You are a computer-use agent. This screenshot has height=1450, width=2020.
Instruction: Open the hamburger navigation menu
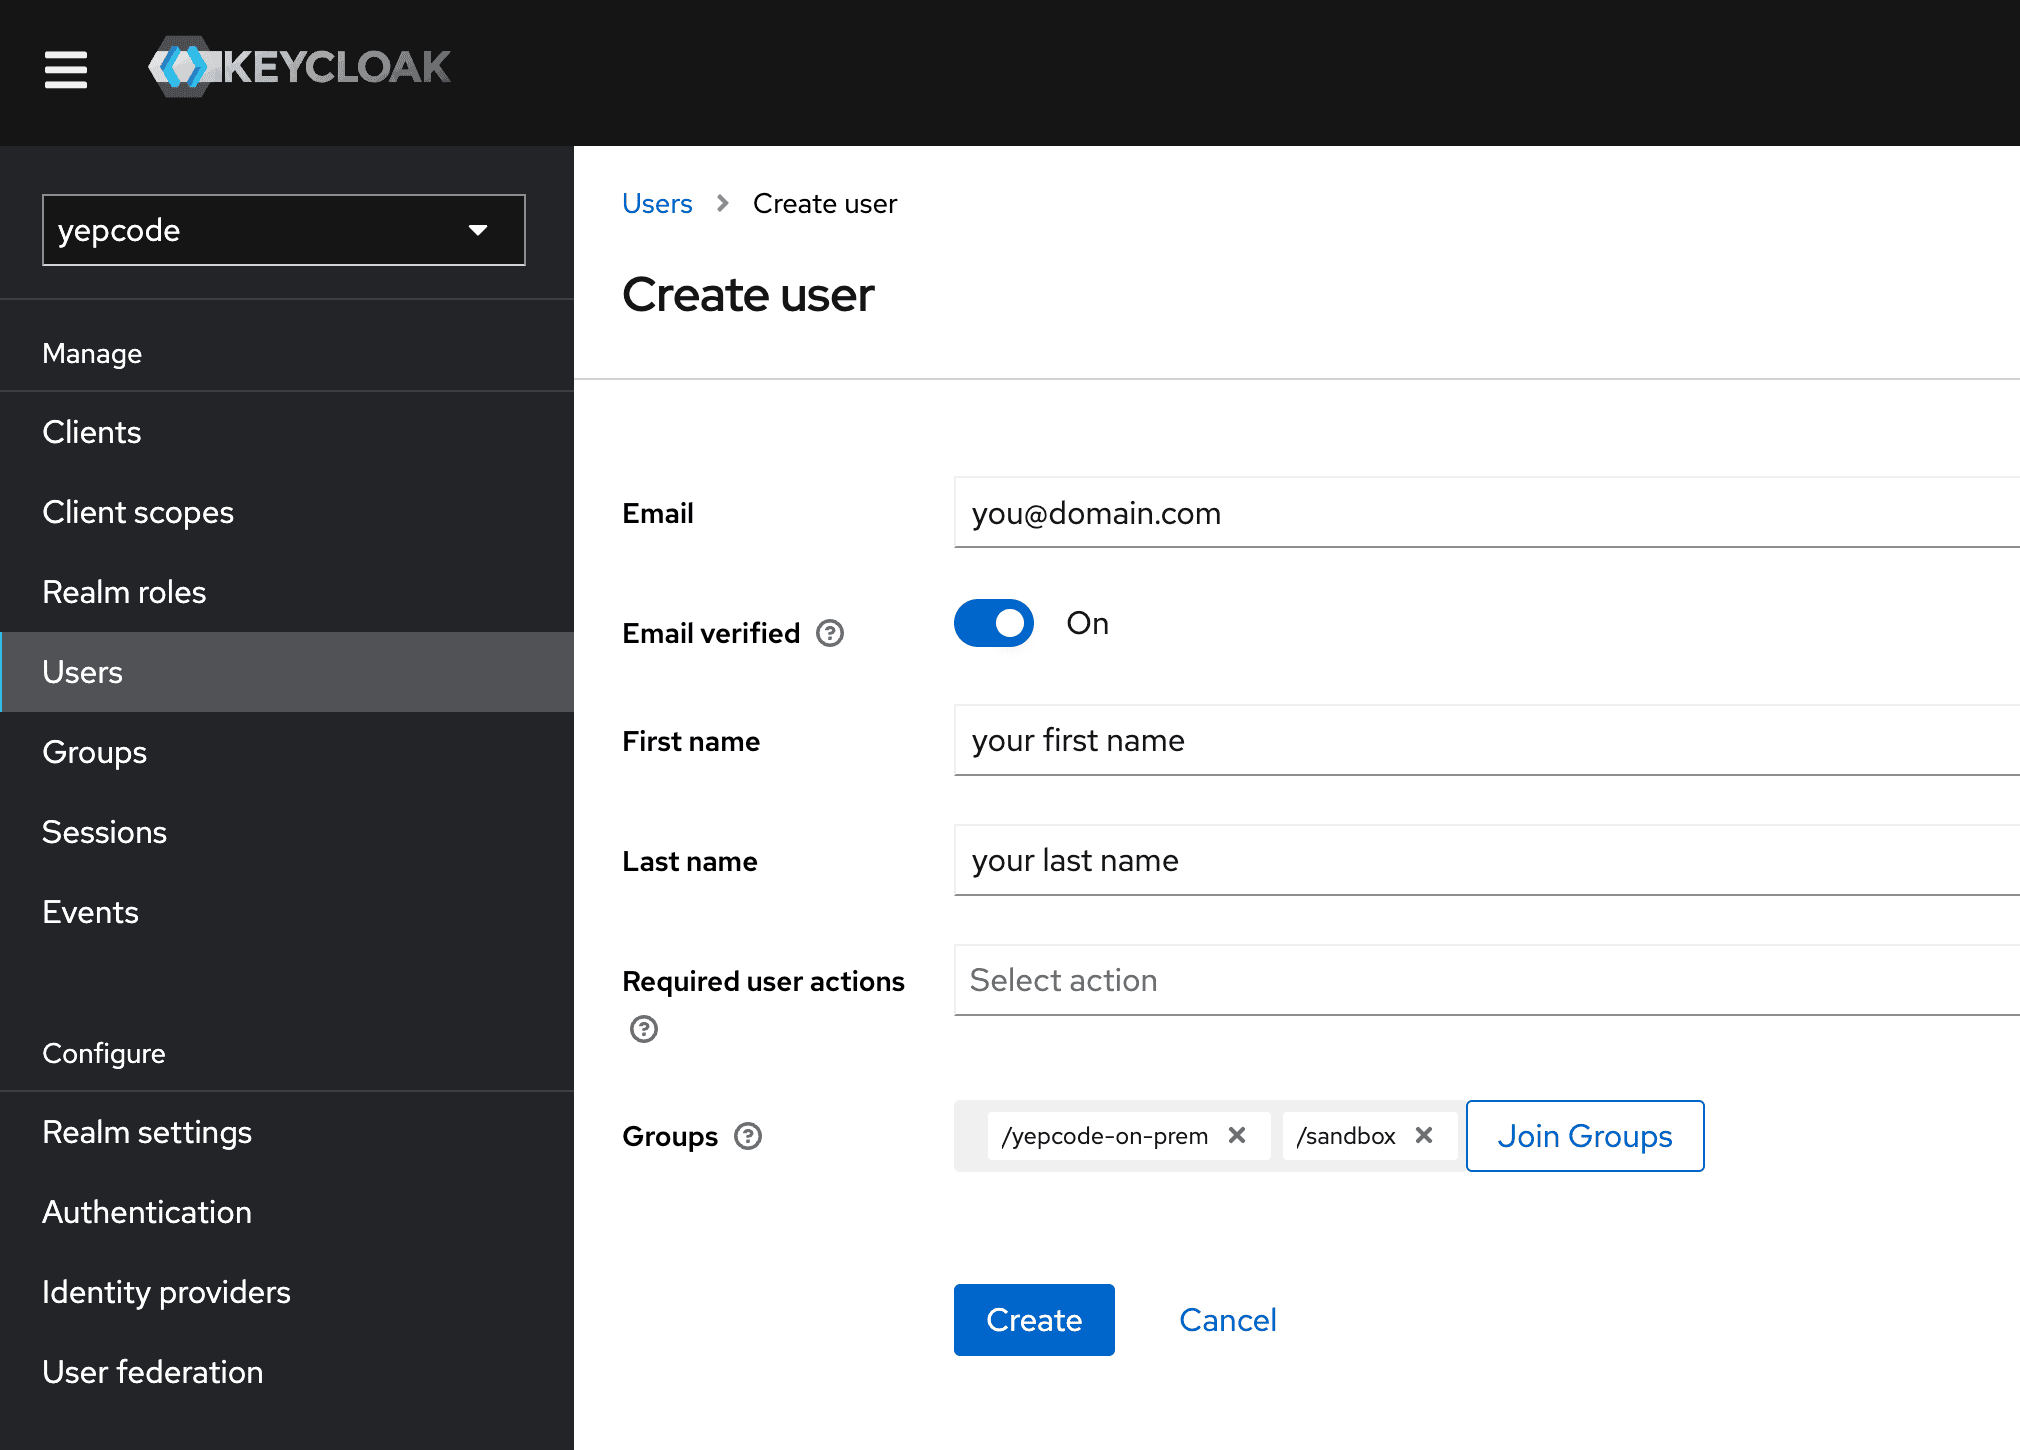pos(66,70)
